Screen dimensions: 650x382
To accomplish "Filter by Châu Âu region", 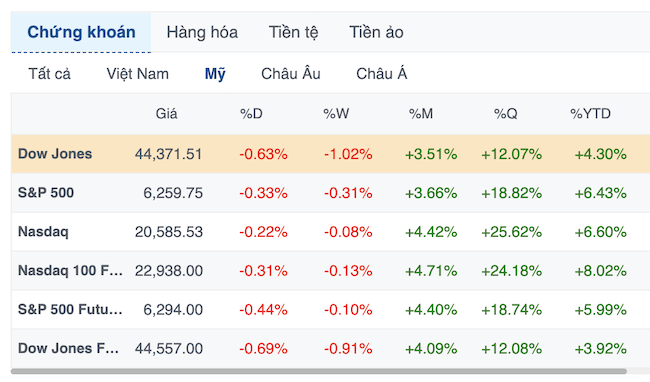I will [291, 74].
